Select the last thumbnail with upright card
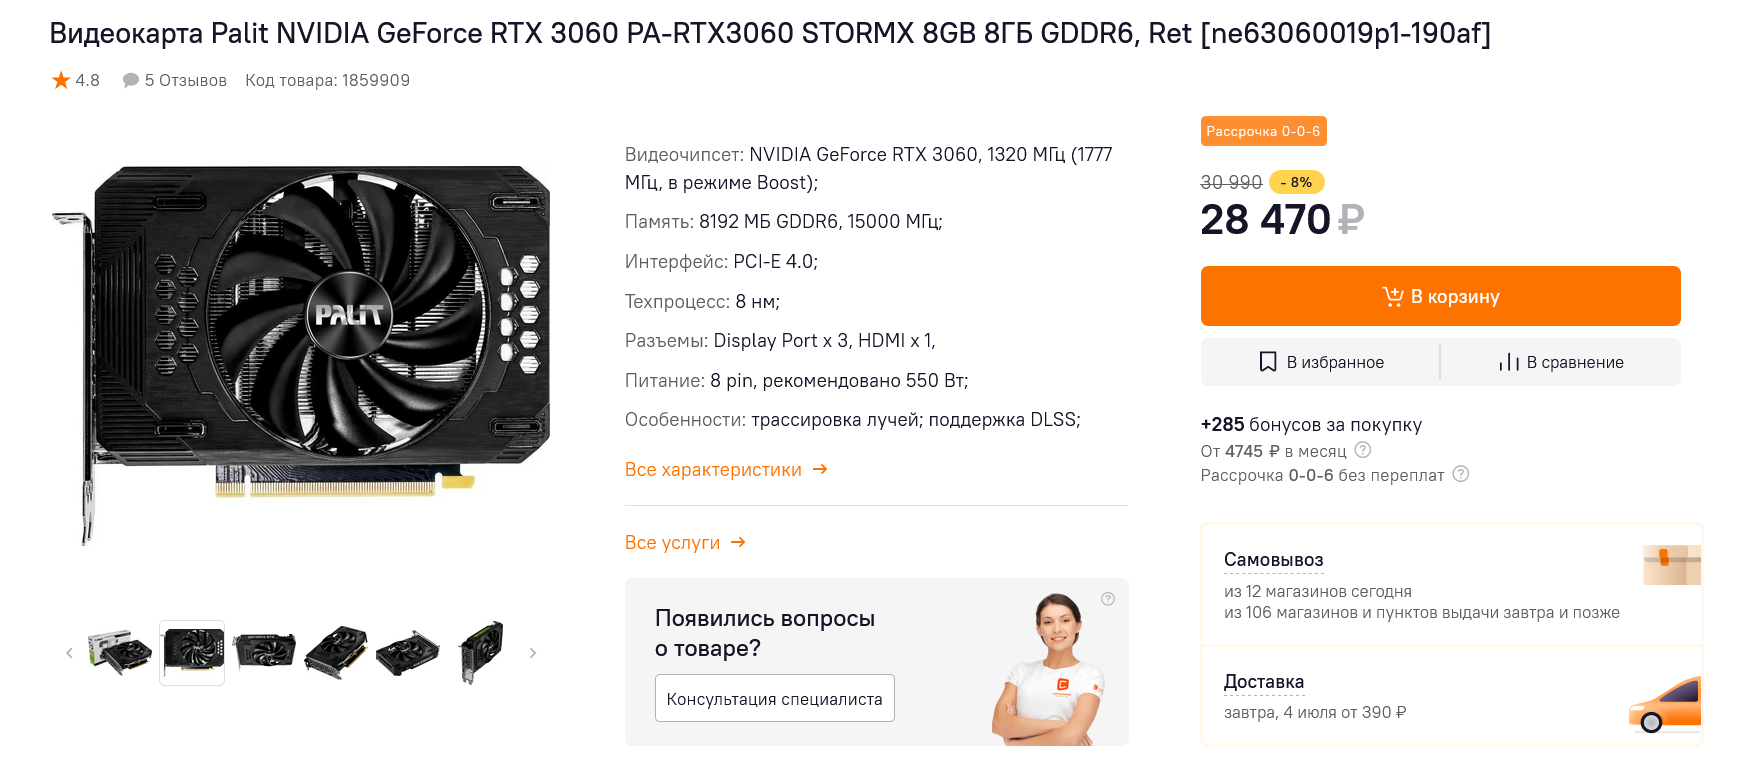The image size is (1746, 763). 481,653
